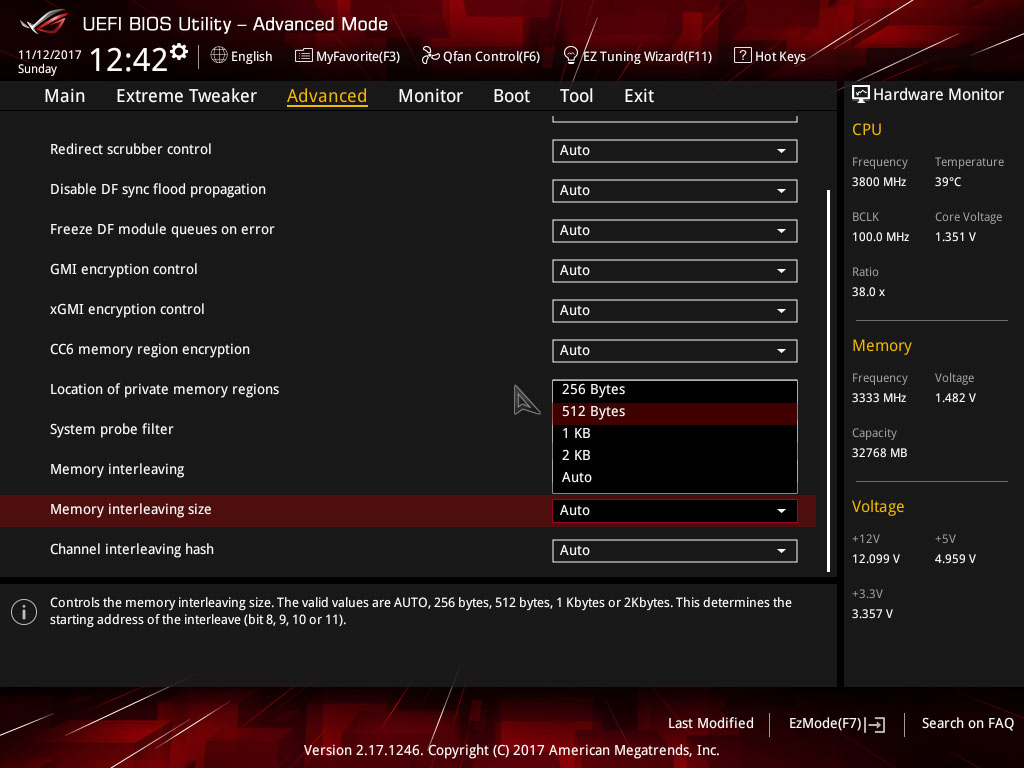1024x768 pixels.
Task: Select the Advanced tab
Action: point(327,96)
